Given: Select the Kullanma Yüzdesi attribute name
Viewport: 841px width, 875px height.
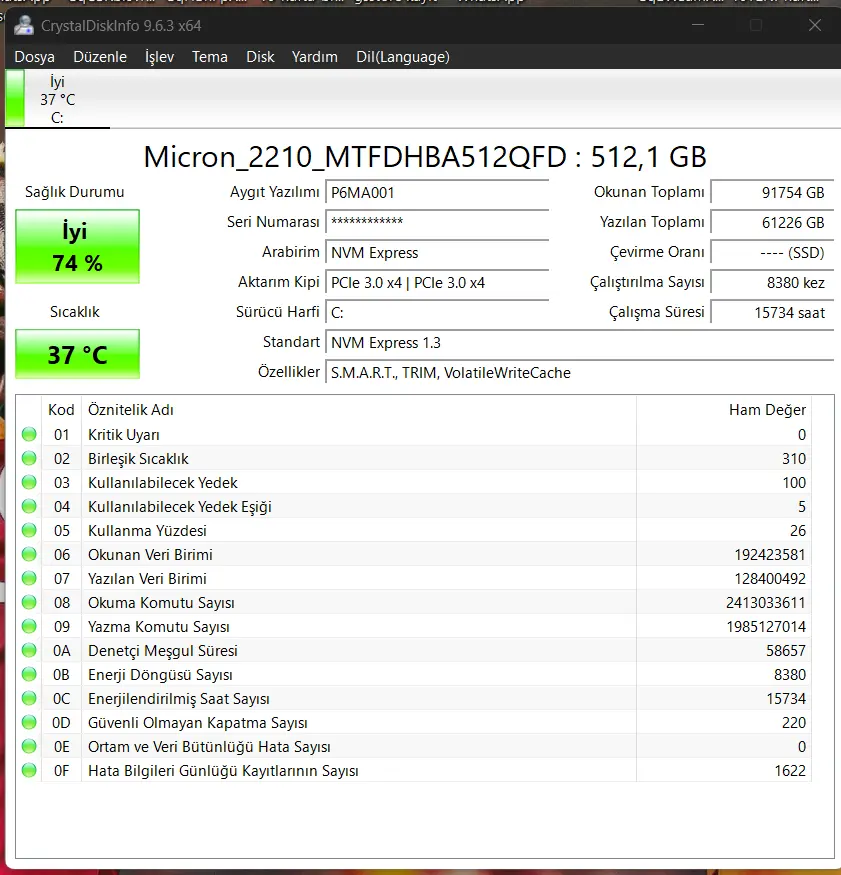Looking at the screenshot, I should [147, 531].
